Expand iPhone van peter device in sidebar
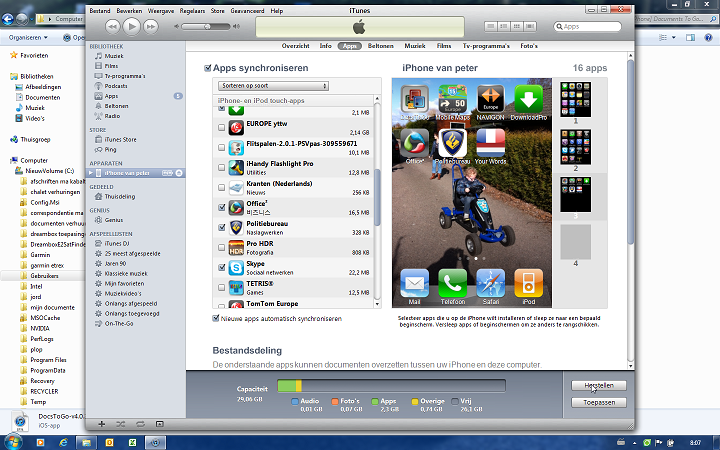Screen dimensions: 720x450 coord(91,173)
